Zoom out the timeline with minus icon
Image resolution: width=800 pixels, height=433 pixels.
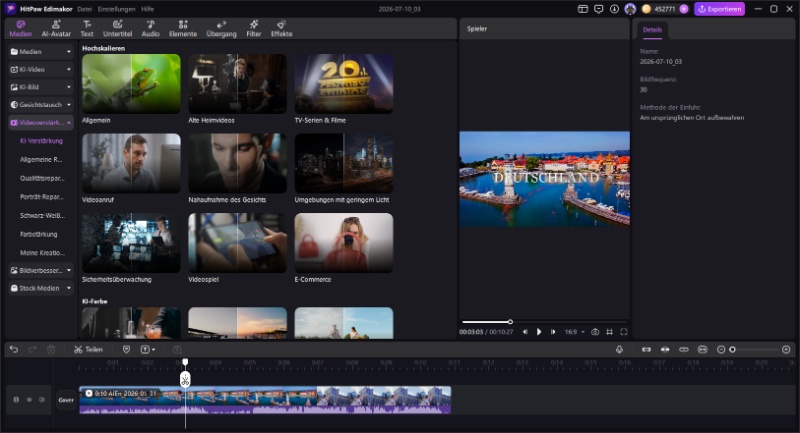(x=720, y=349)
